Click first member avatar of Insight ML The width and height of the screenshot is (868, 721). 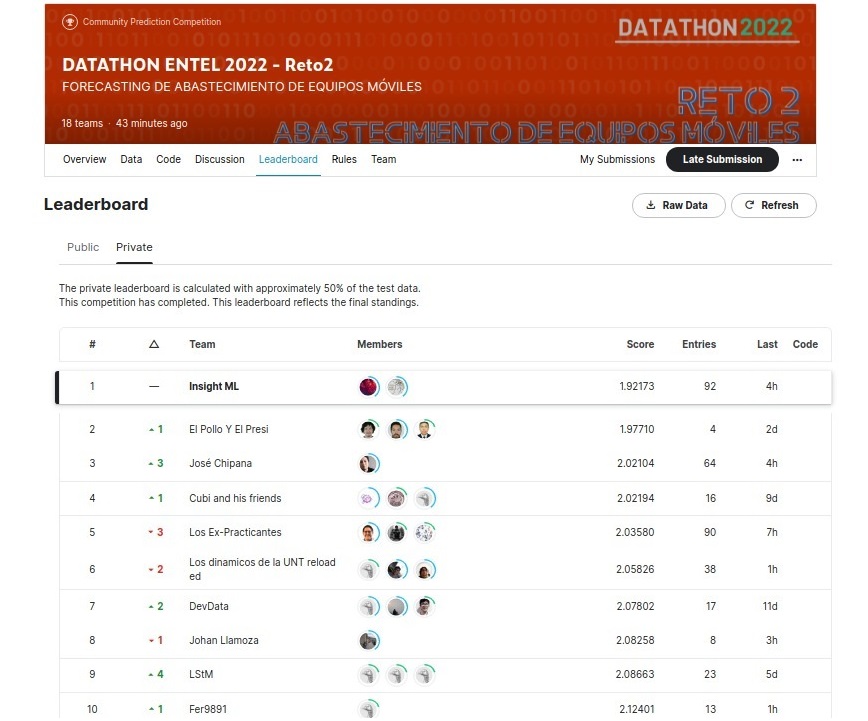tap(369, 387)
